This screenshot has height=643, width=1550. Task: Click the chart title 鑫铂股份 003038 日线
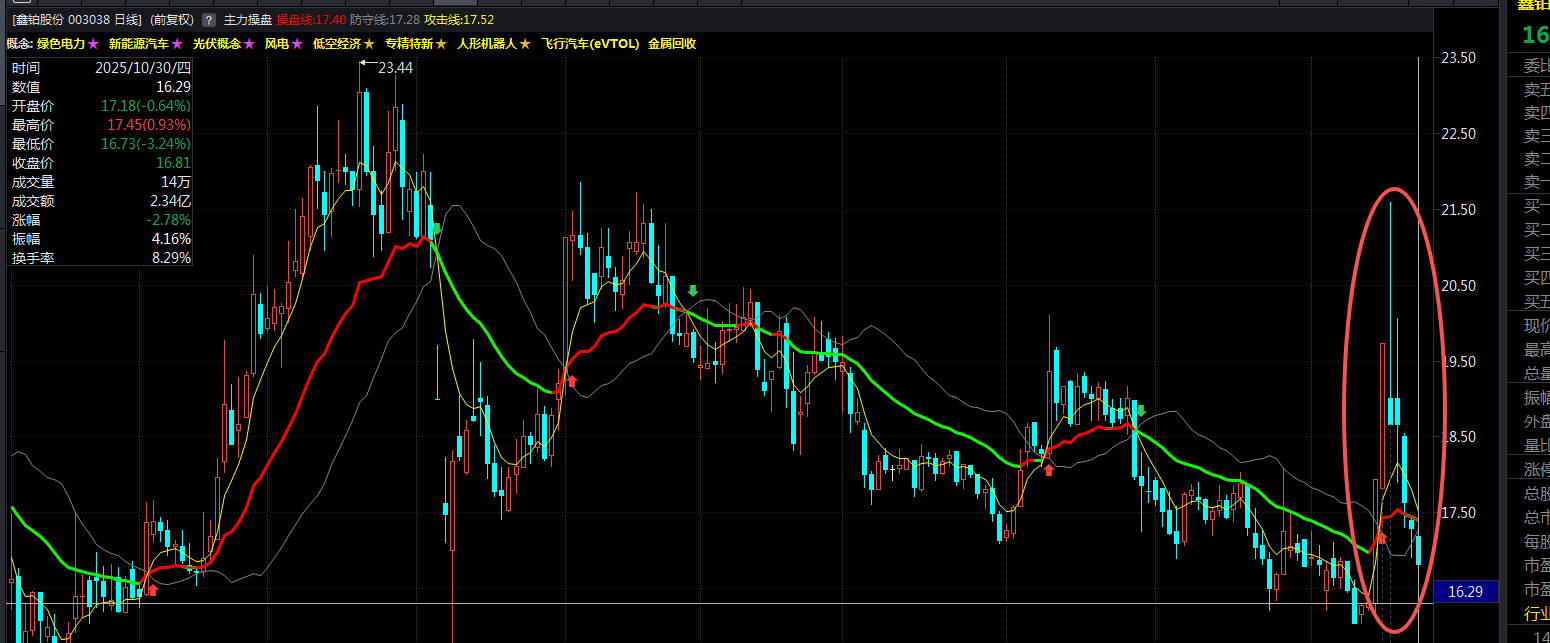pyautogui.click(x=77, y=20)
